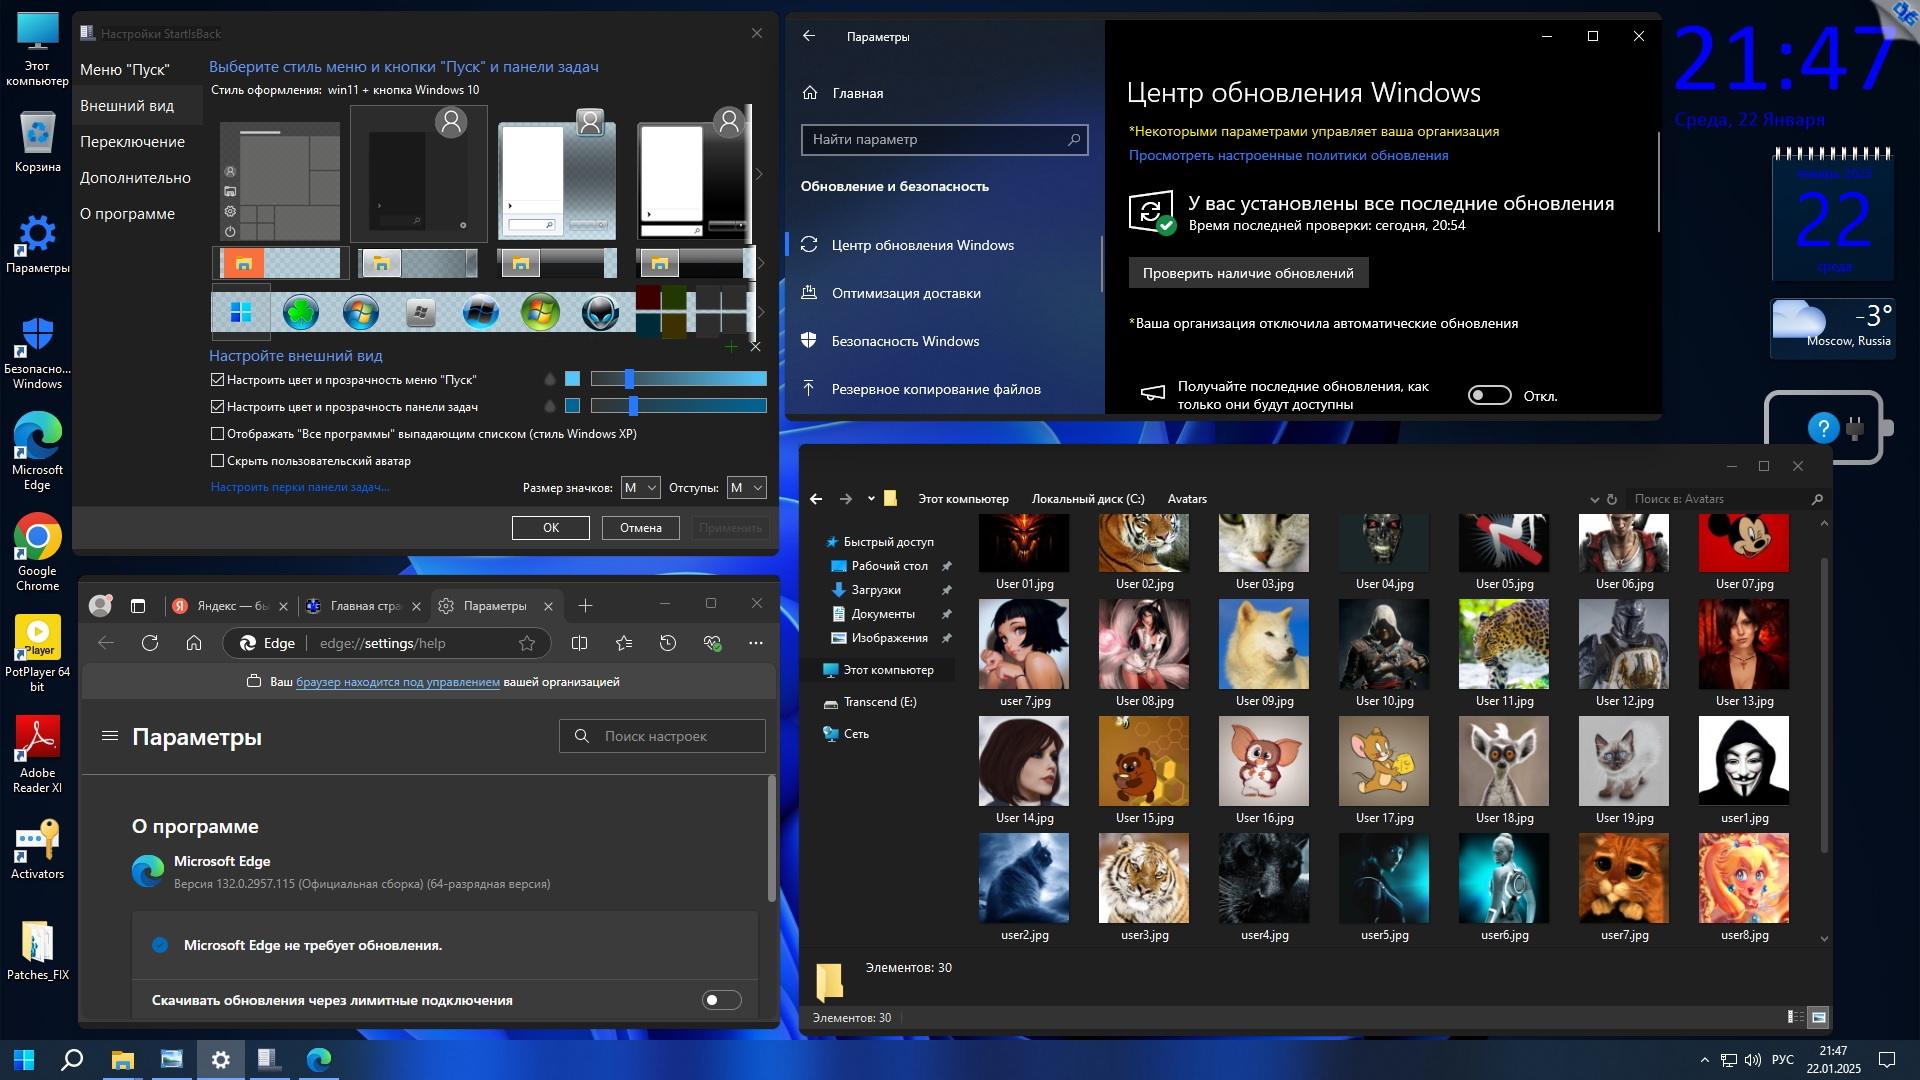
Task: Open the 'Отступы' dropdown
Action: [746, 488]
